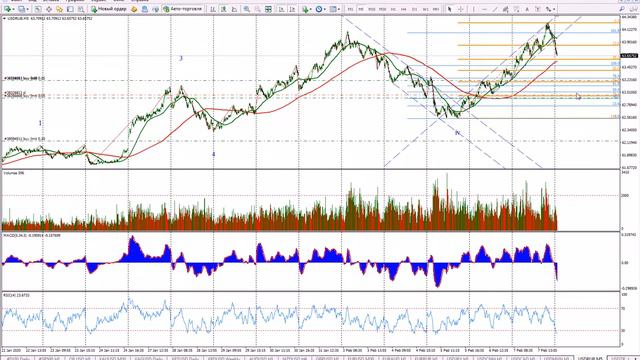Click the Новый ордер button
640x360 pixels.
(109, 9)
